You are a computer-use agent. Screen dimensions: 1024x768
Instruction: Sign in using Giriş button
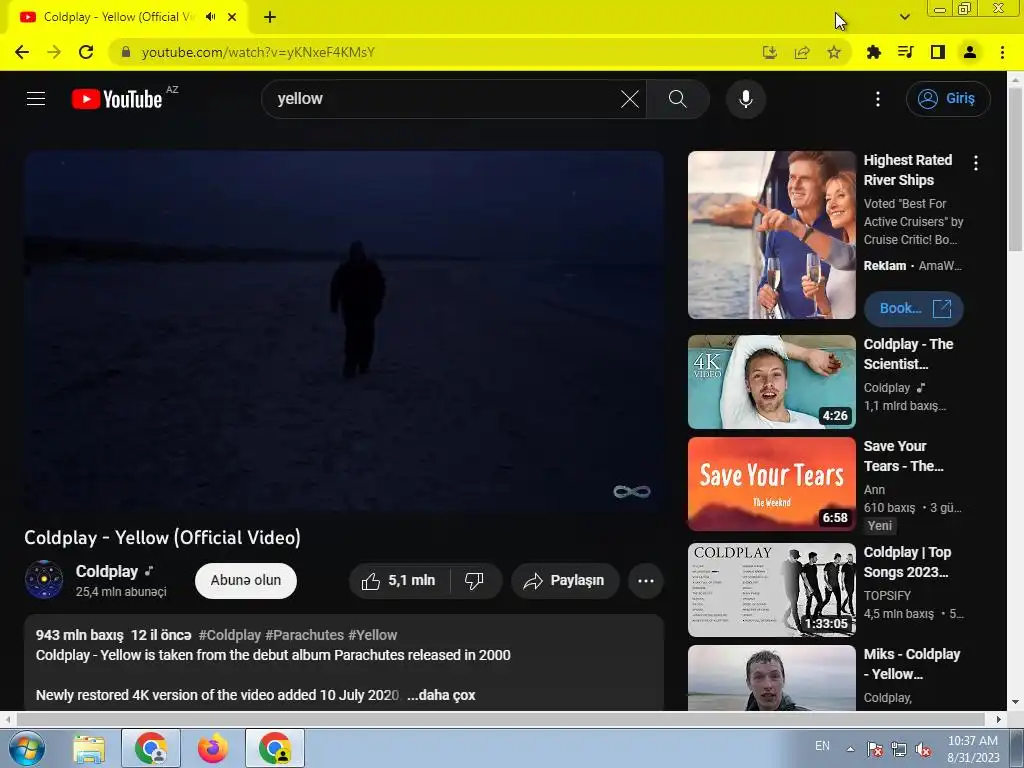coord(948,99)
